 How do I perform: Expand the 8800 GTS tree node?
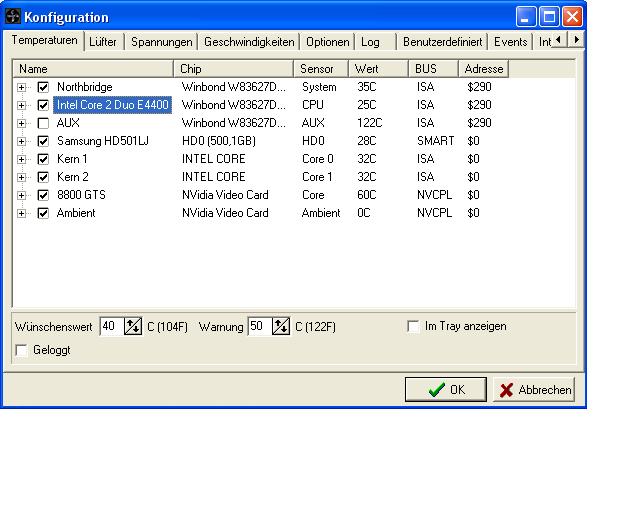[21, 195]
